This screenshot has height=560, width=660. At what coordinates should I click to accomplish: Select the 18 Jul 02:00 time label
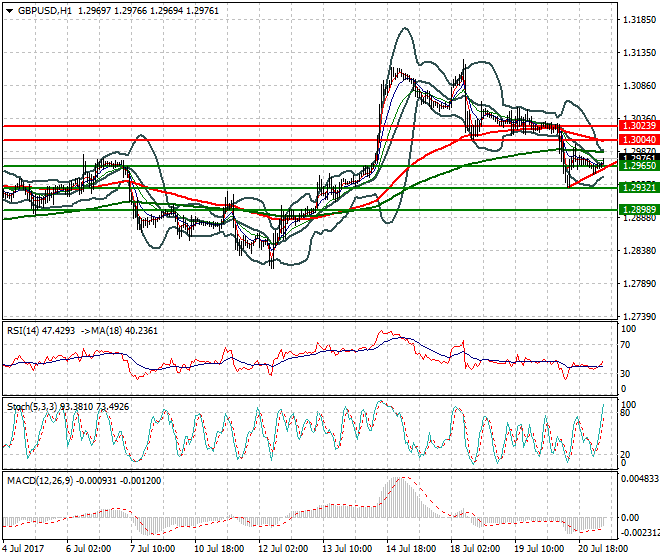(475, 549)
